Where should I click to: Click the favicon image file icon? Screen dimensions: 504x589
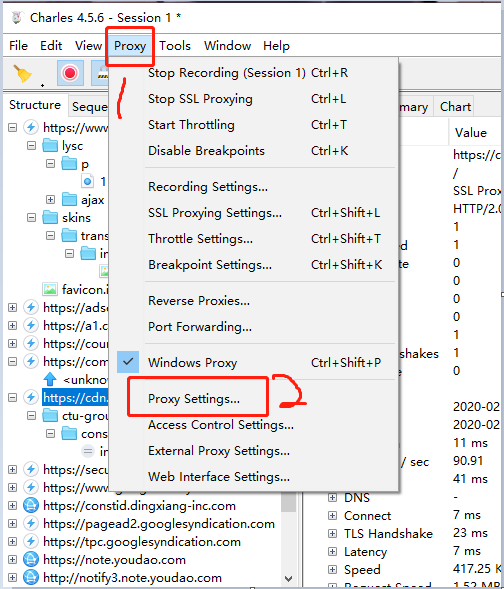(x=50, y=289)
